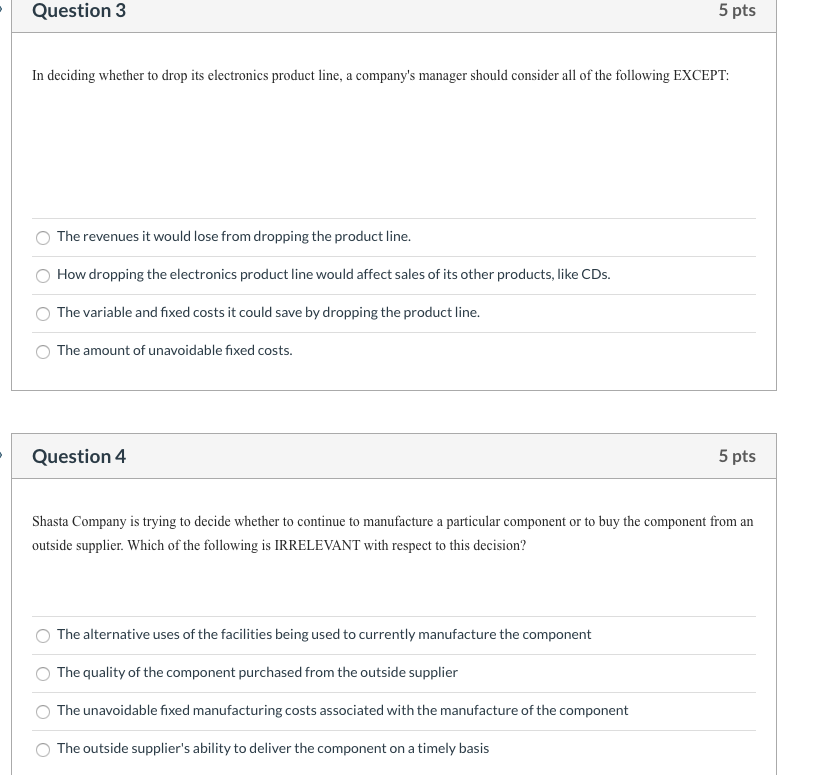Click the Question 3 prompt text
815x775 pixels.
(x=380, y=75)
